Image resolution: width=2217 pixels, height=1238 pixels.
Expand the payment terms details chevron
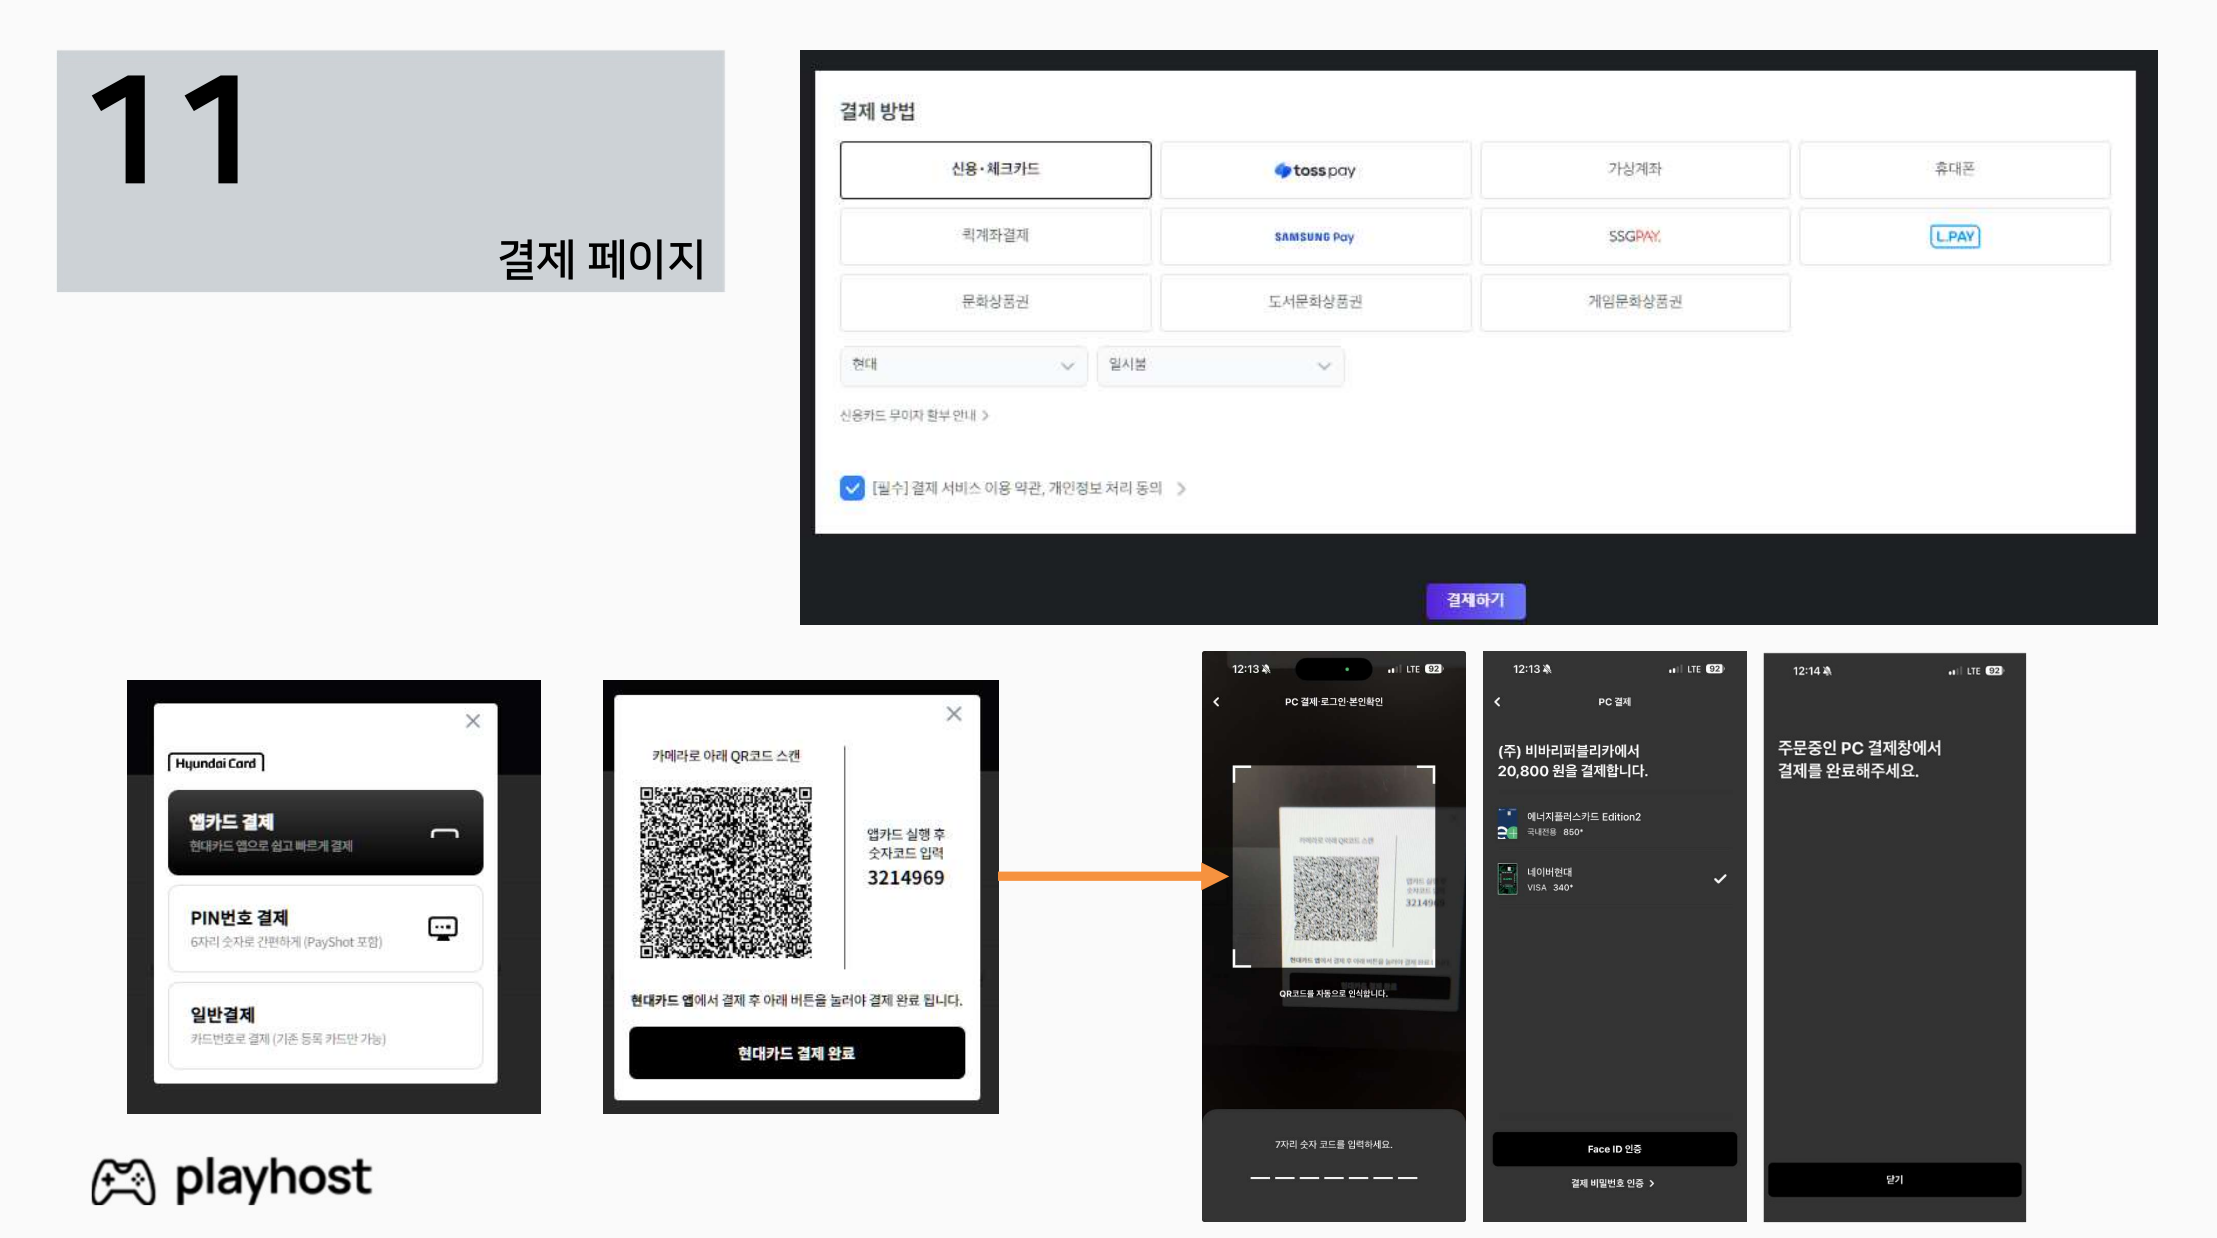click(1181, 489)
